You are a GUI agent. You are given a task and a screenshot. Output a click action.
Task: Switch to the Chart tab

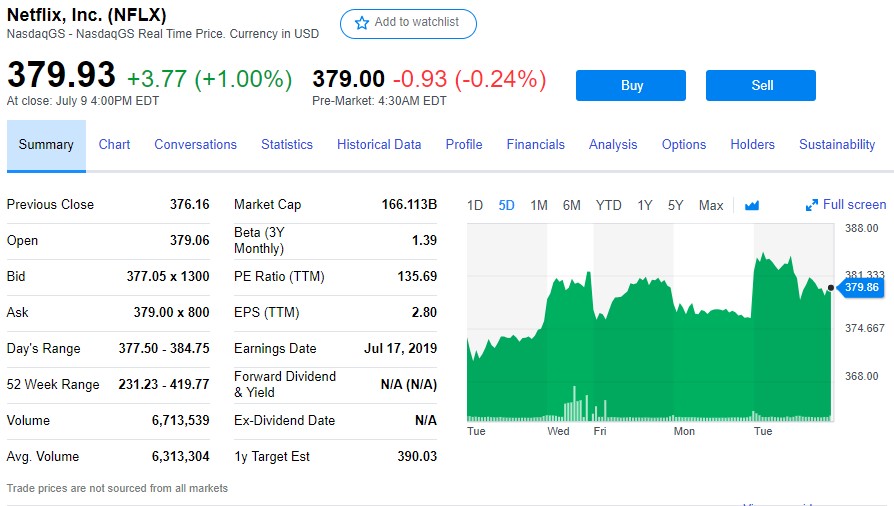click(x=114, y=145)
